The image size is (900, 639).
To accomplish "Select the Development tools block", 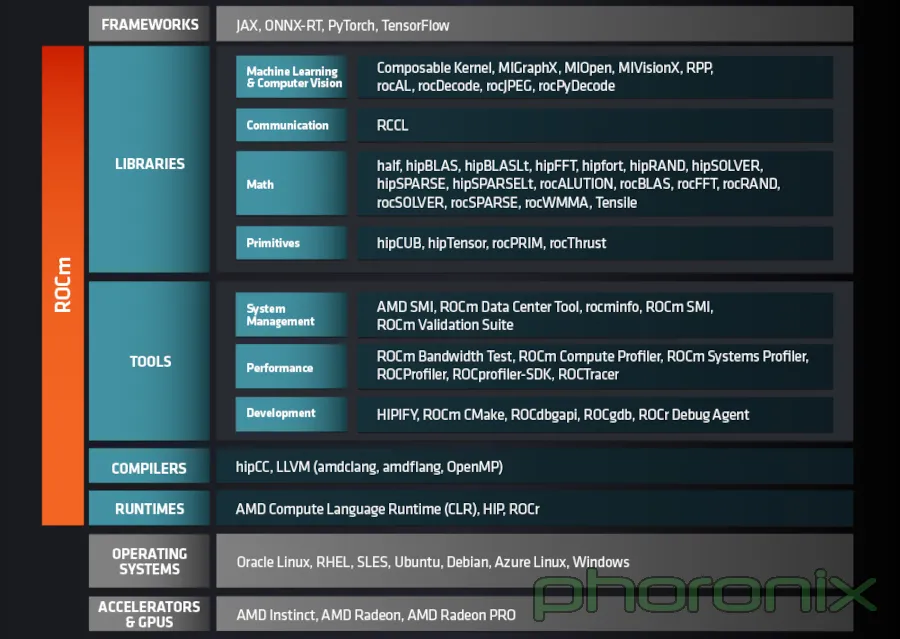I will pyautogui.click(x=291, y=414).
